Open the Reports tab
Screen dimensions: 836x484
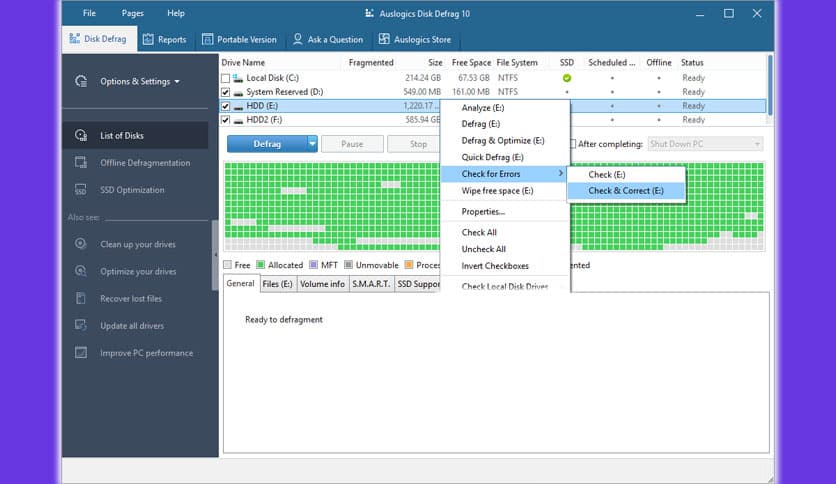[x=164, y=39]
